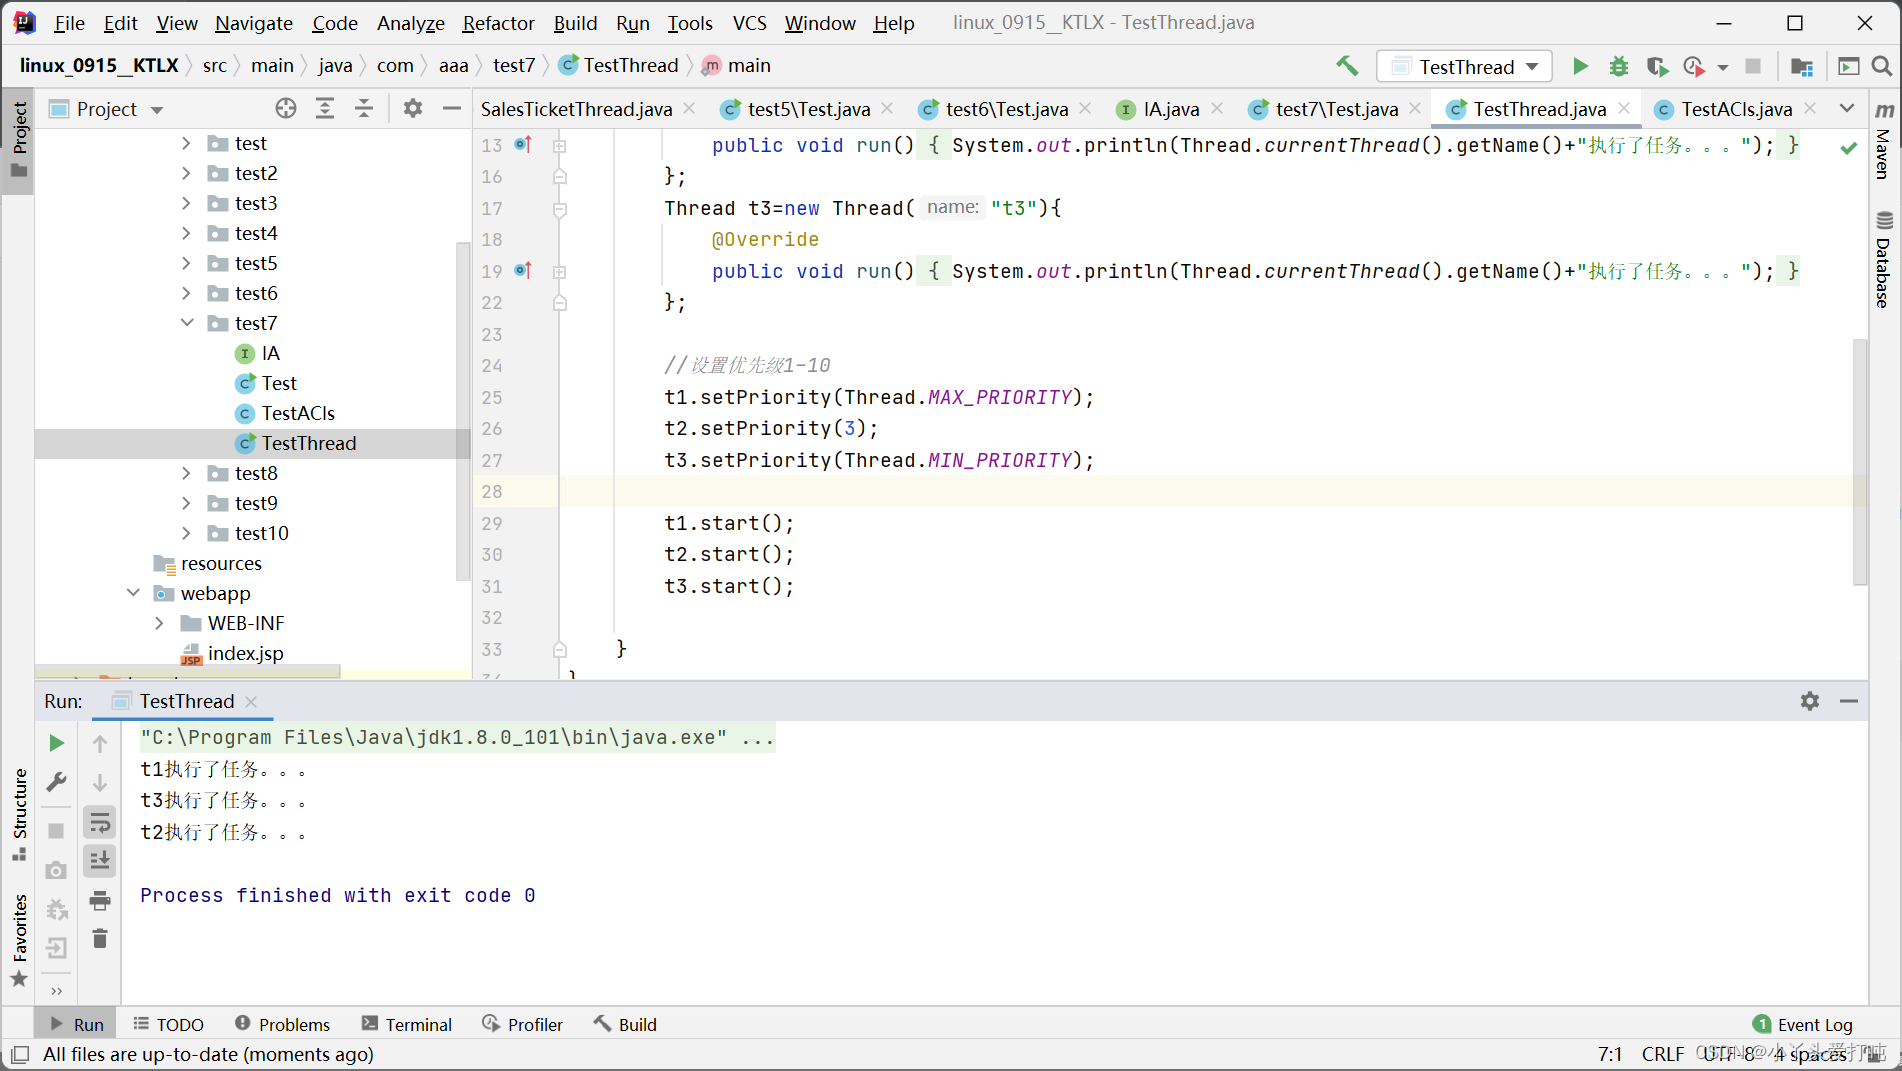The width and height of the screenshot is (1902, 1071).
Task: Click the override gutter icon on line 19
Action: pyautogui.click(x=523, y=271)
